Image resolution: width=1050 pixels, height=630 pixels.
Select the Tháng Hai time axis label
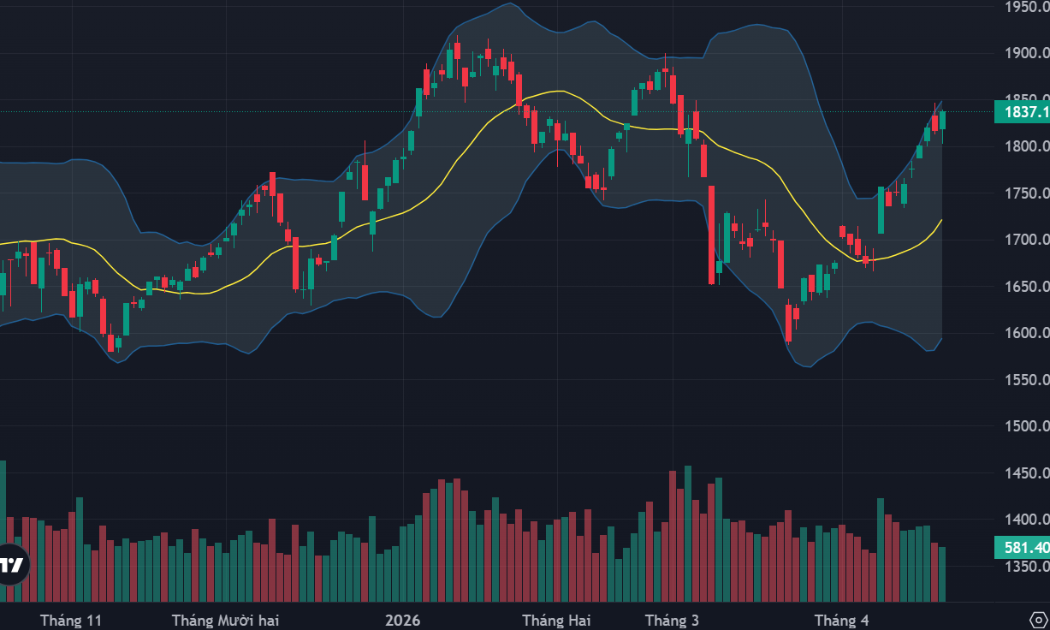(556, 621)
